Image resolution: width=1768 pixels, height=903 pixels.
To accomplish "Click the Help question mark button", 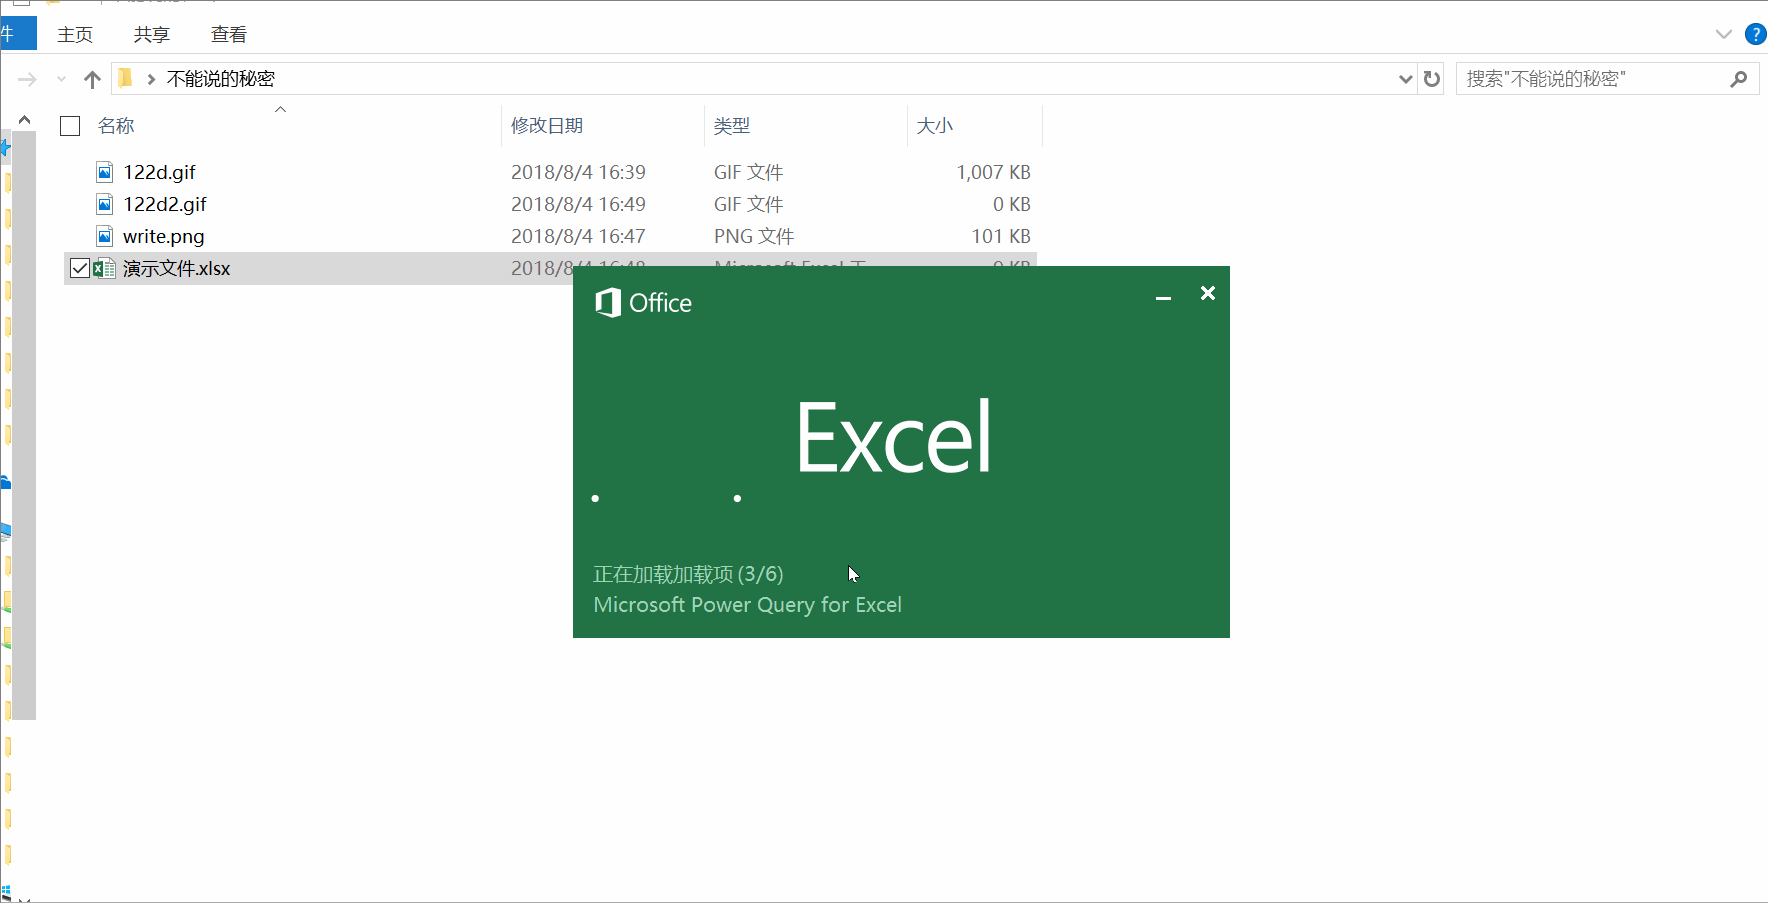I will point(1755,33).
